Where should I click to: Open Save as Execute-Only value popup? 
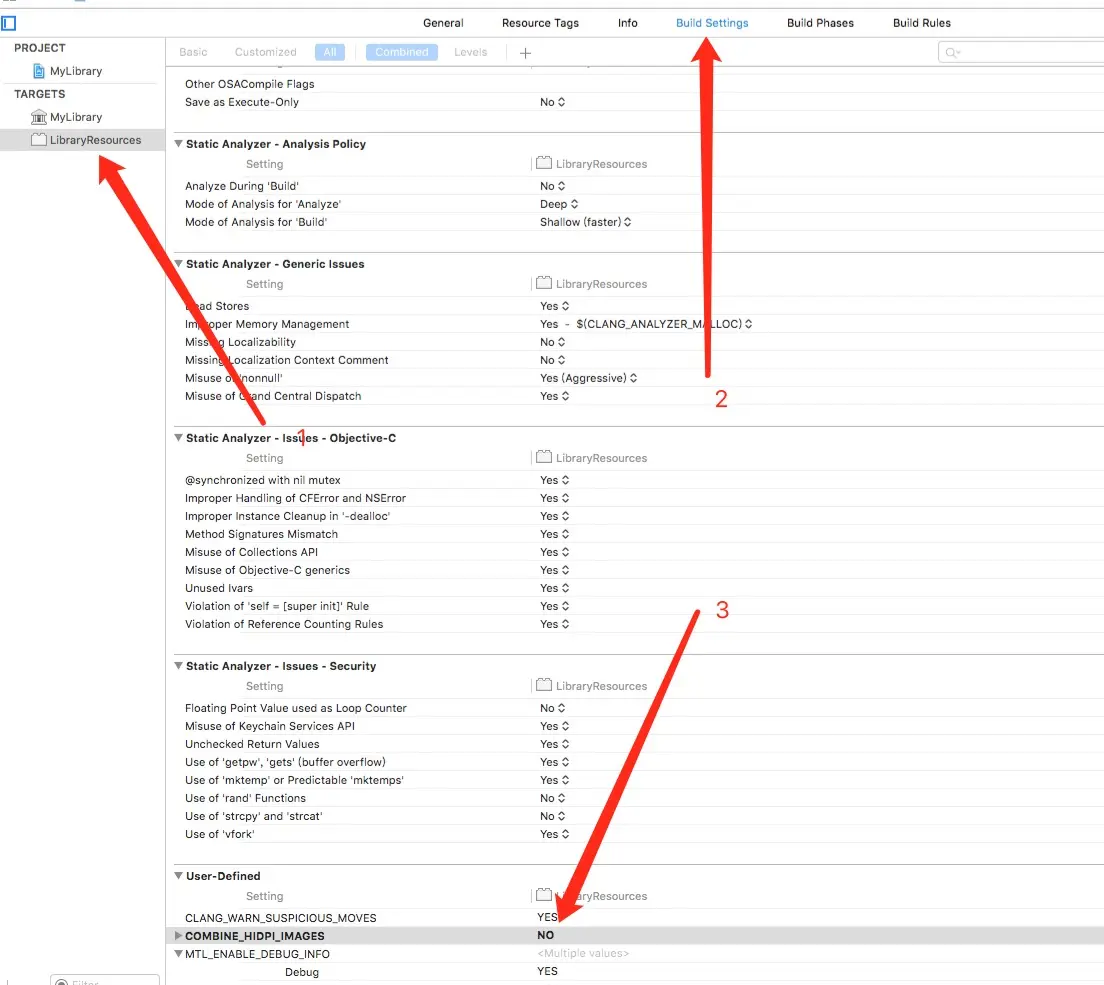552,102
